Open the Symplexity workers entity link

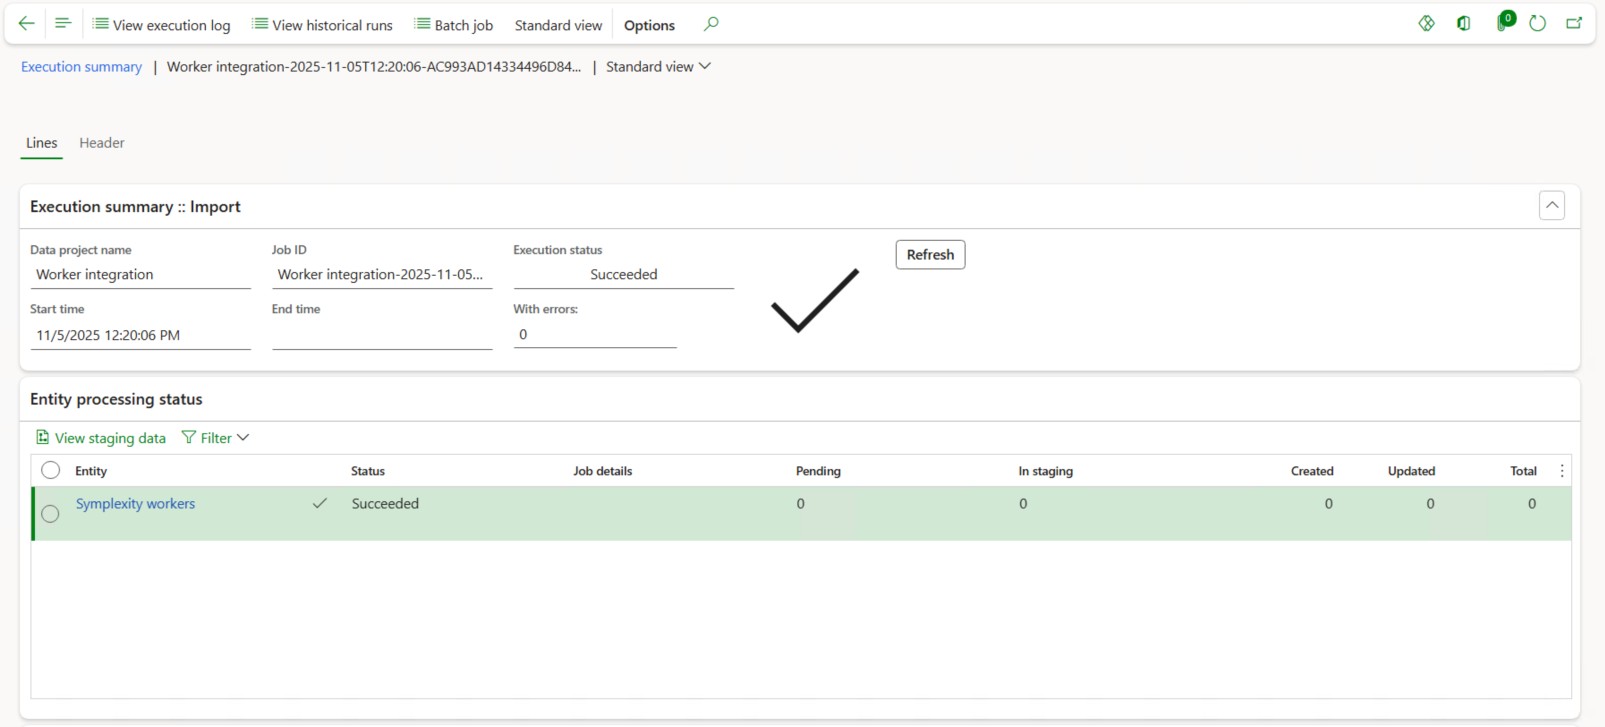[x=135, y=504]
